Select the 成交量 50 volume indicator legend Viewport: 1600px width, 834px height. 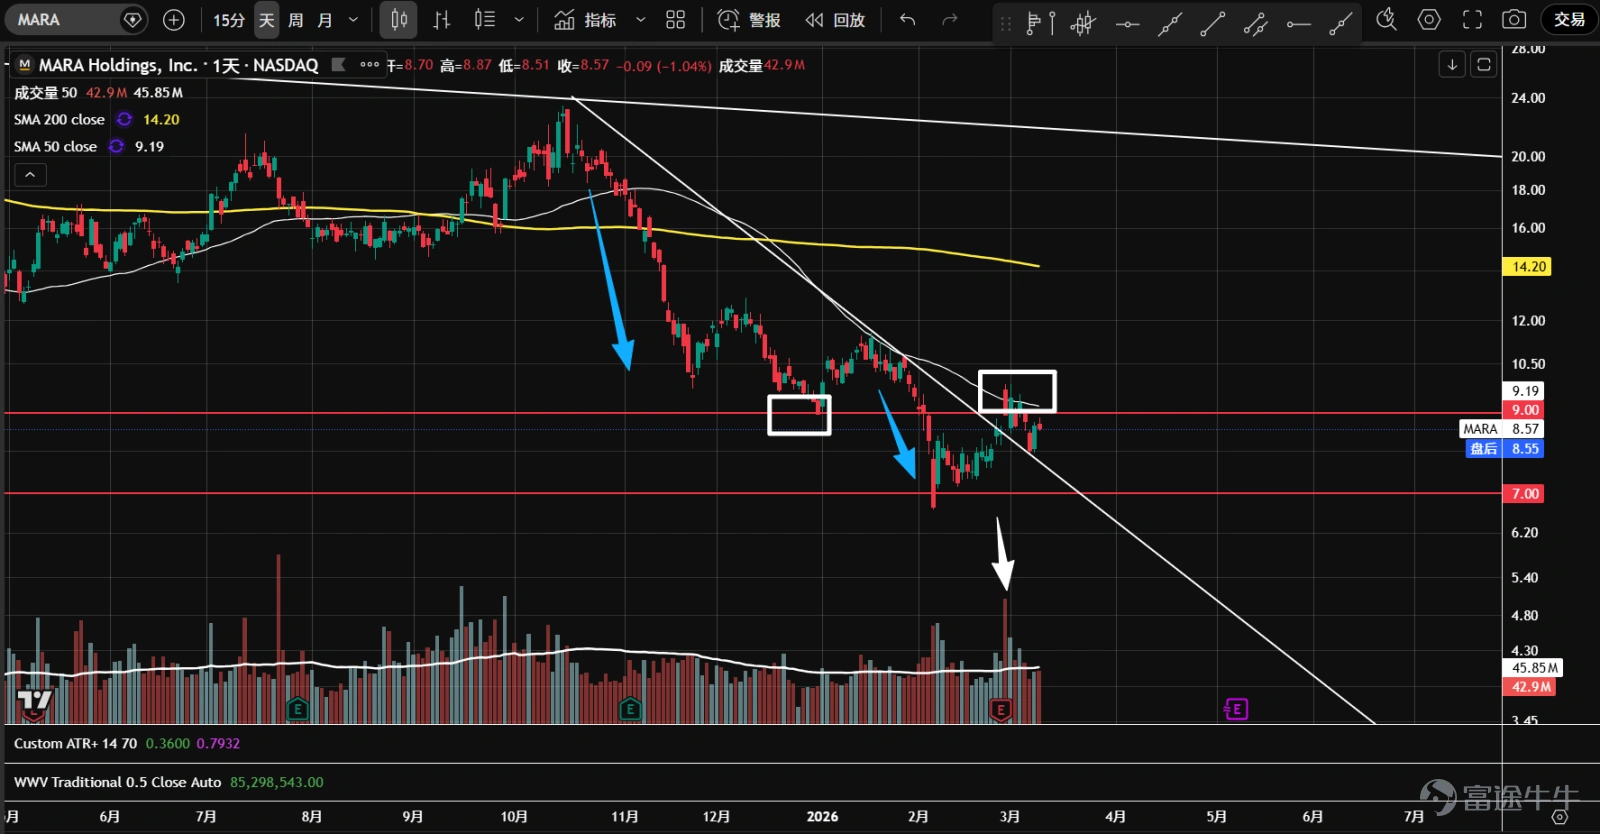coord(45,92)
